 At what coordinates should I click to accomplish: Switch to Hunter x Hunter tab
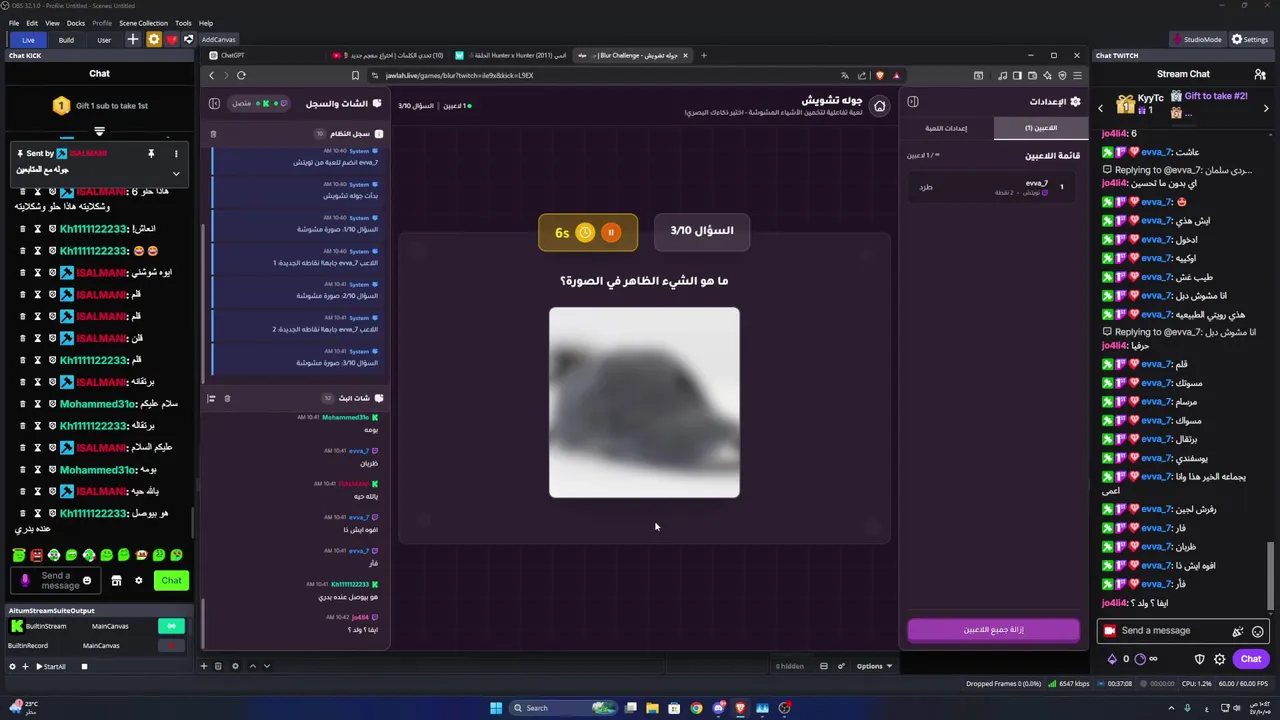[x=510, y=55]
